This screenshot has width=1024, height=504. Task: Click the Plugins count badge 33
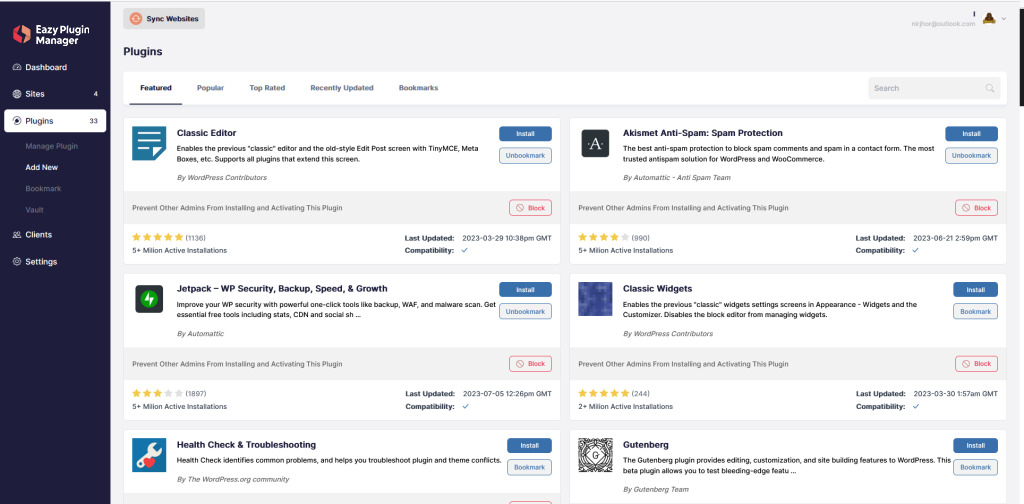point(93,121)
